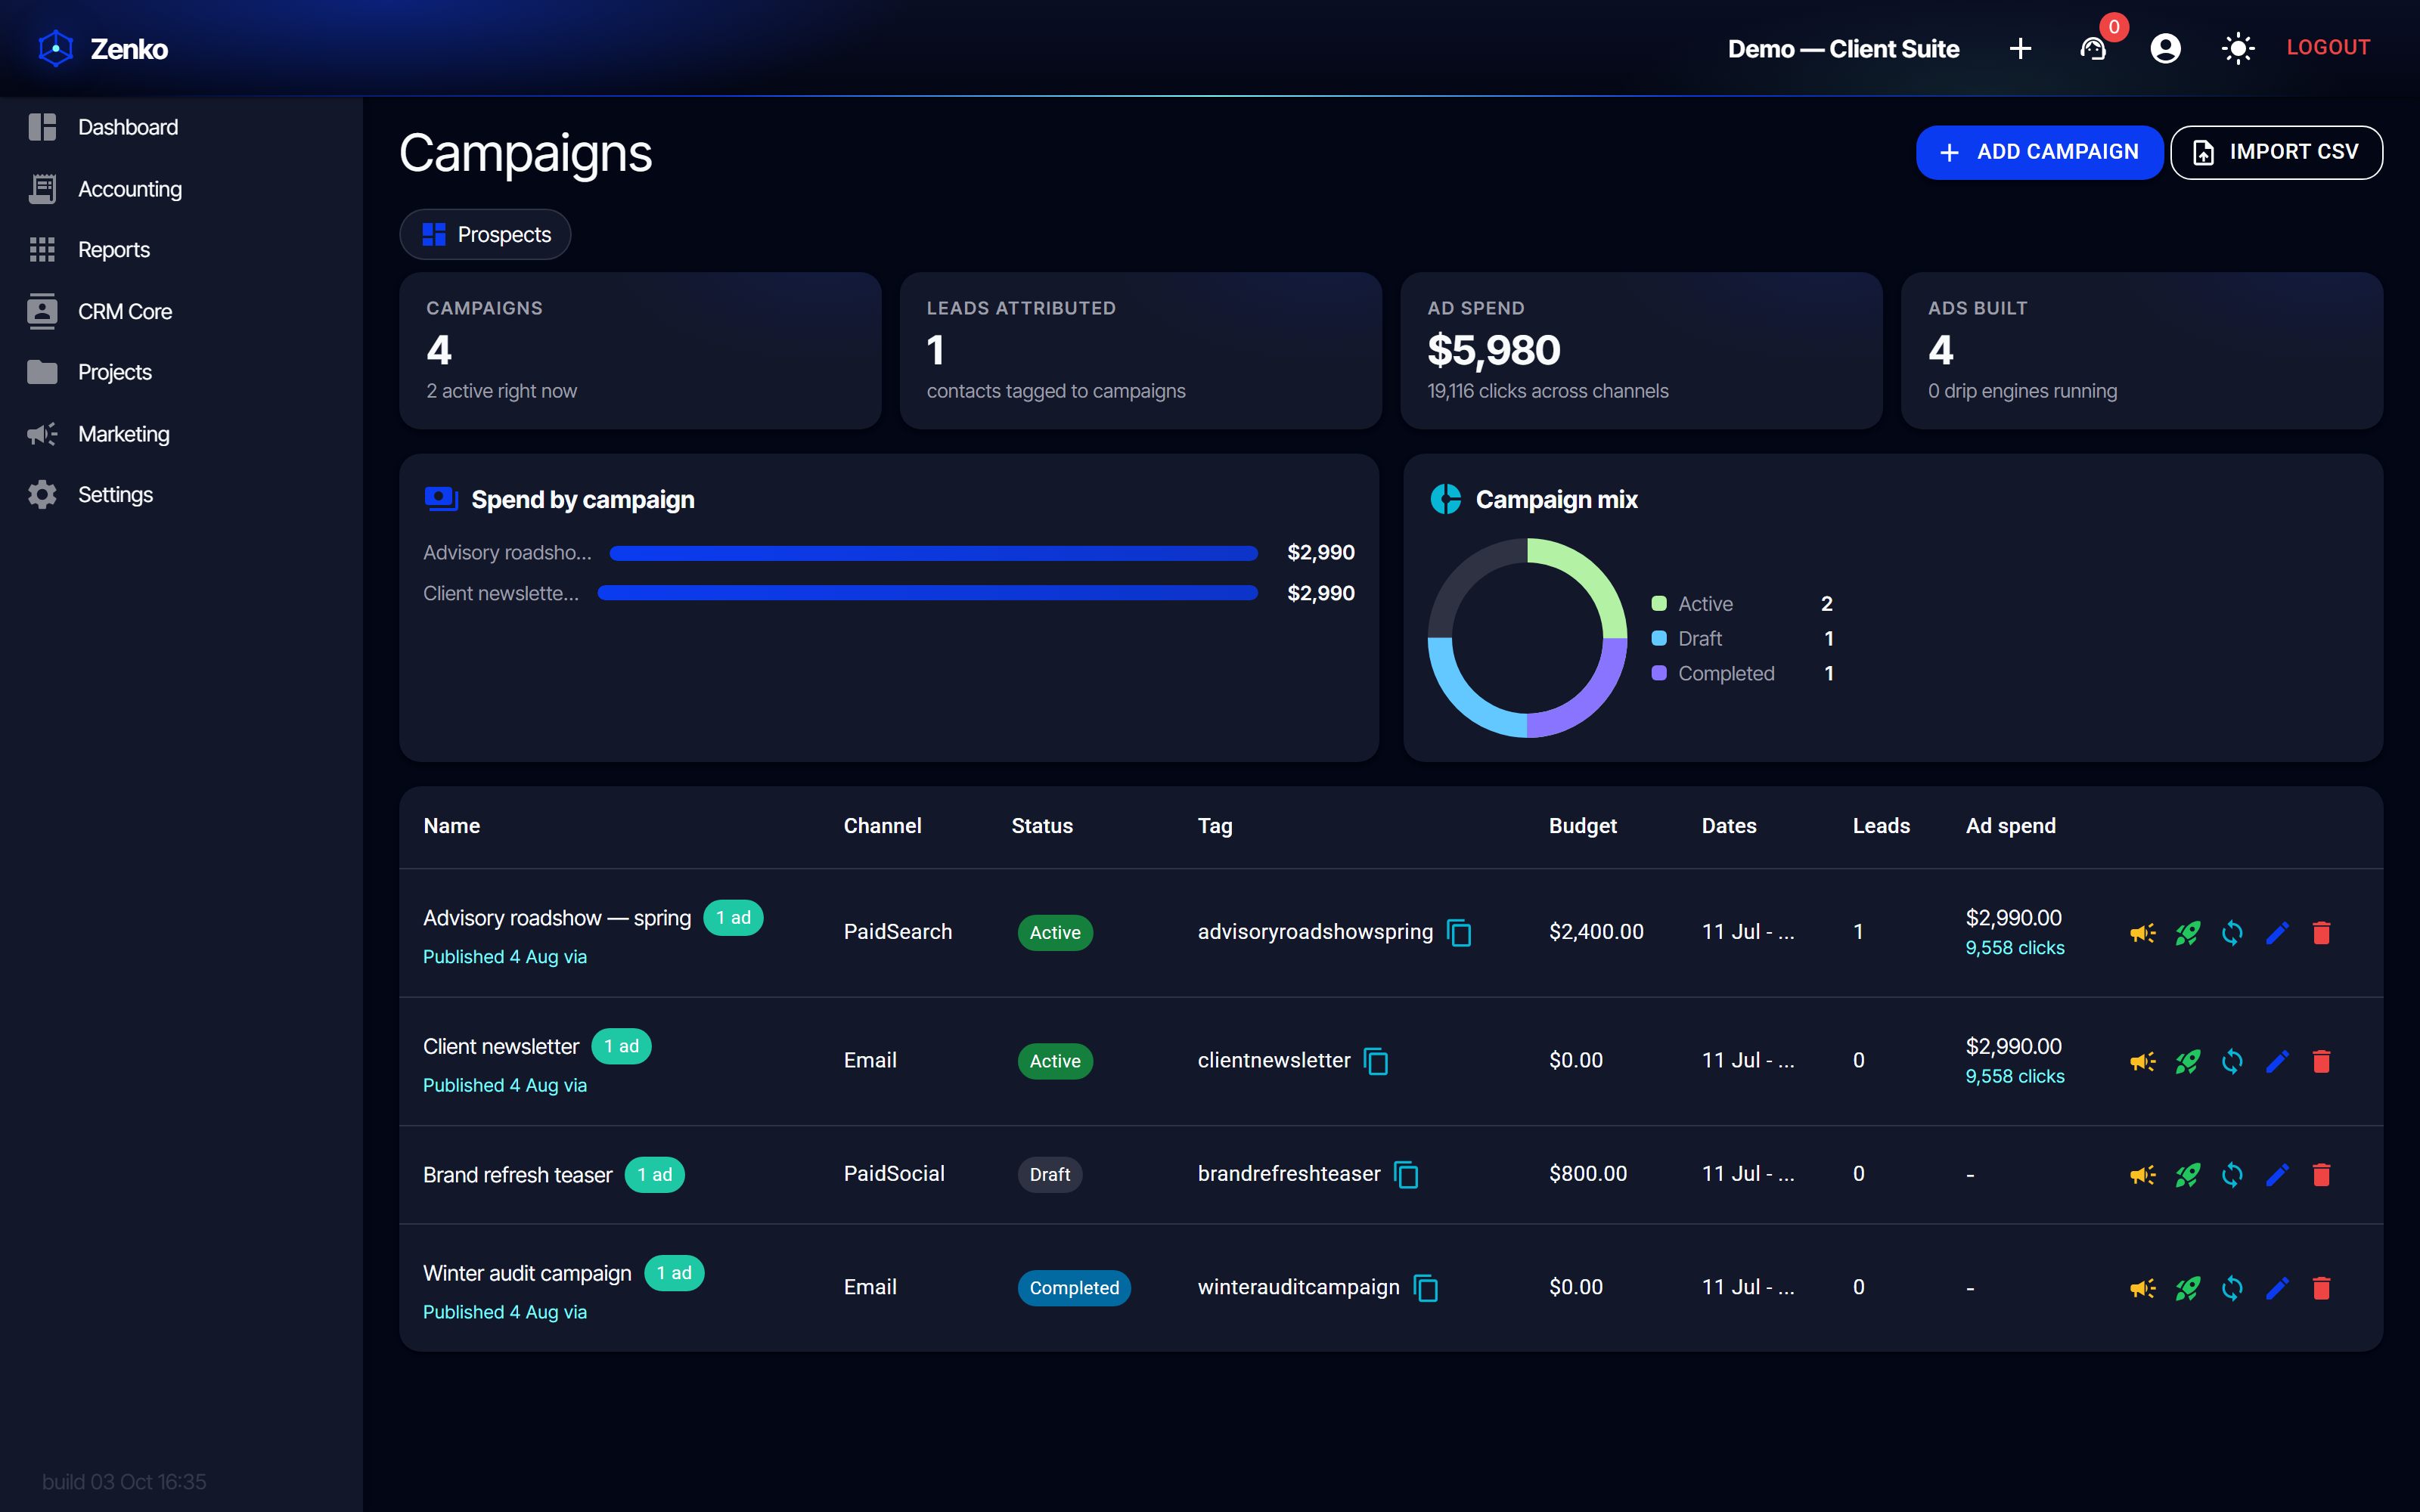Click the '1 ad' badge on Client newsletter
Image resolution: width=2420 pixels, height=1512 pixels.
621,1046
